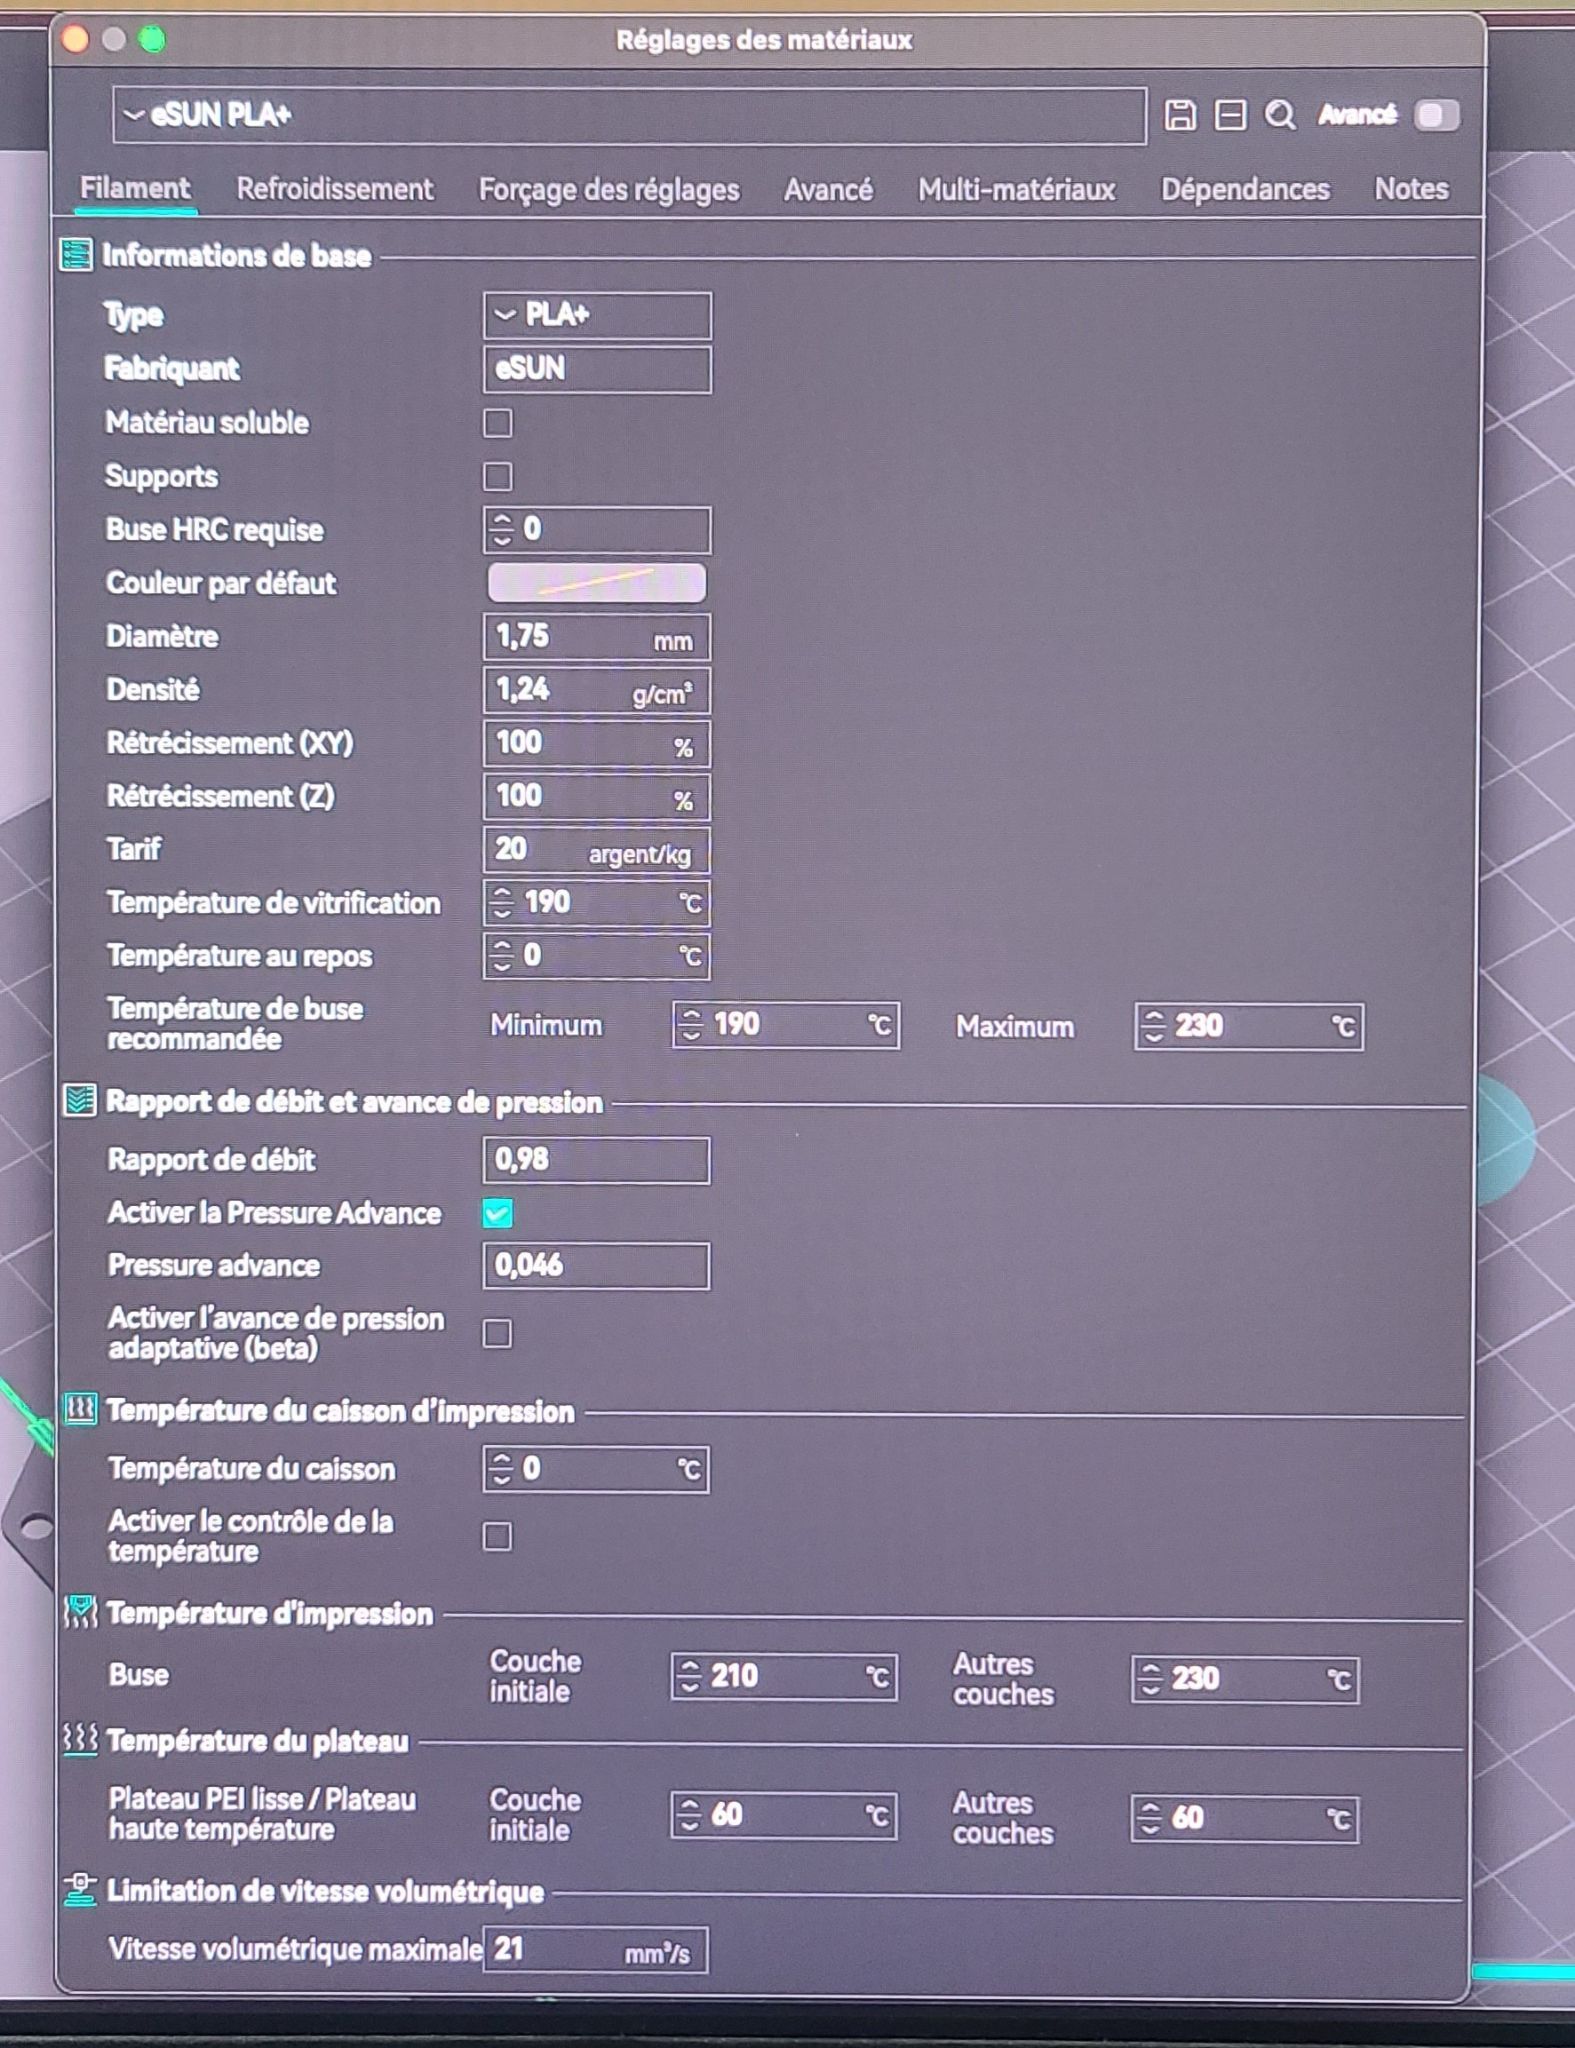Screen dimensions: 1575x2048
Task: Click the Réglages des matériaux window title
Action: 764,40
